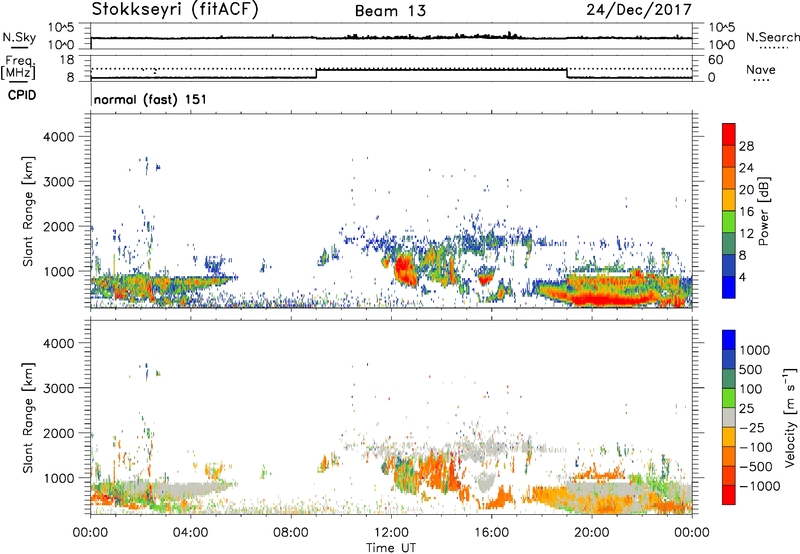Click the Stokkseyri (fitACF) title text
This screenshot has height=554, width=800.
click(175, 10)
